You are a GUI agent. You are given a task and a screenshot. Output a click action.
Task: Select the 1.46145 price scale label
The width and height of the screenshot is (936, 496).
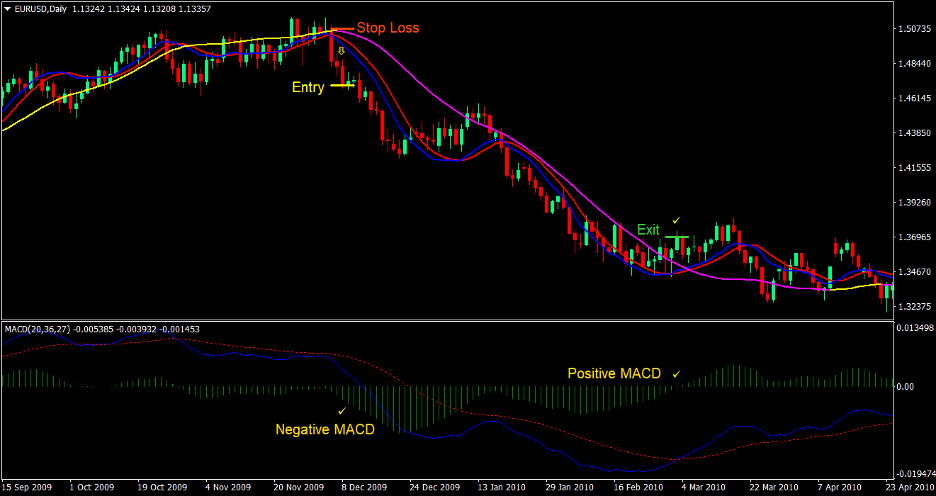tap(914, 98)
